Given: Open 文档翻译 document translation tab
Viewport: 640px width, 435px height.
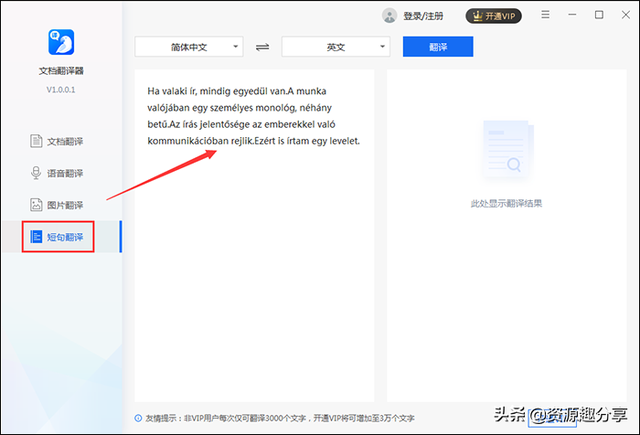Looking at the screenshot, I should pyautogui.click(x=57, y=141).
